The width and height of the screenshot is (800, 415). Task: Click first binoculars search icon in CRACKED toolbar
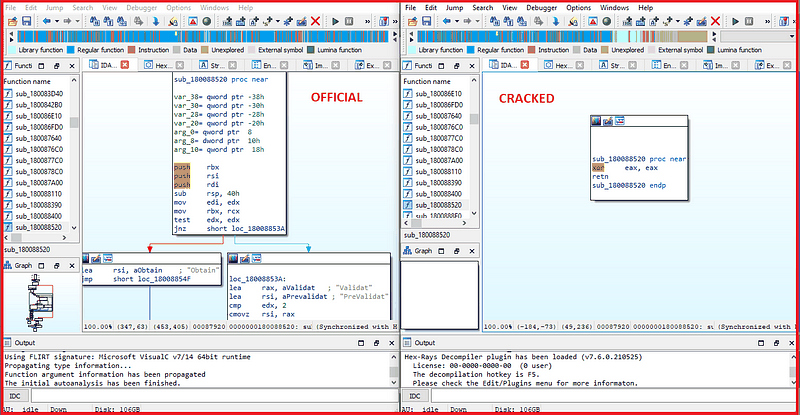pos(494,21)
